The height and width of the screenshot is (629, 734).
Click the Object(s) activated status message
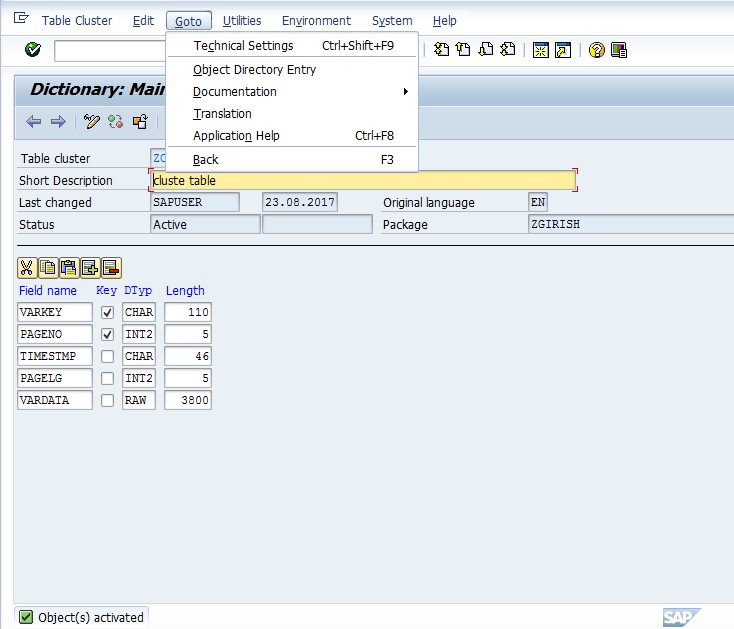91,617
